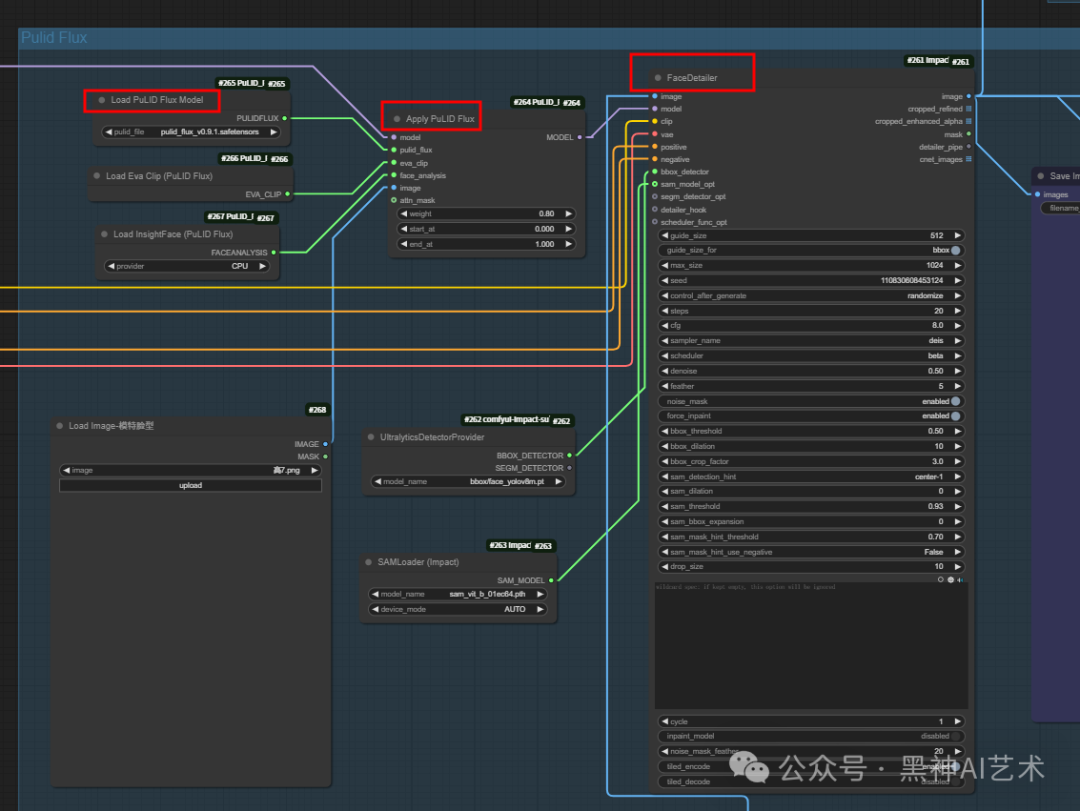Open the pulid_file model dropdown
The image size is (1080, 811).
coord(191,132)
